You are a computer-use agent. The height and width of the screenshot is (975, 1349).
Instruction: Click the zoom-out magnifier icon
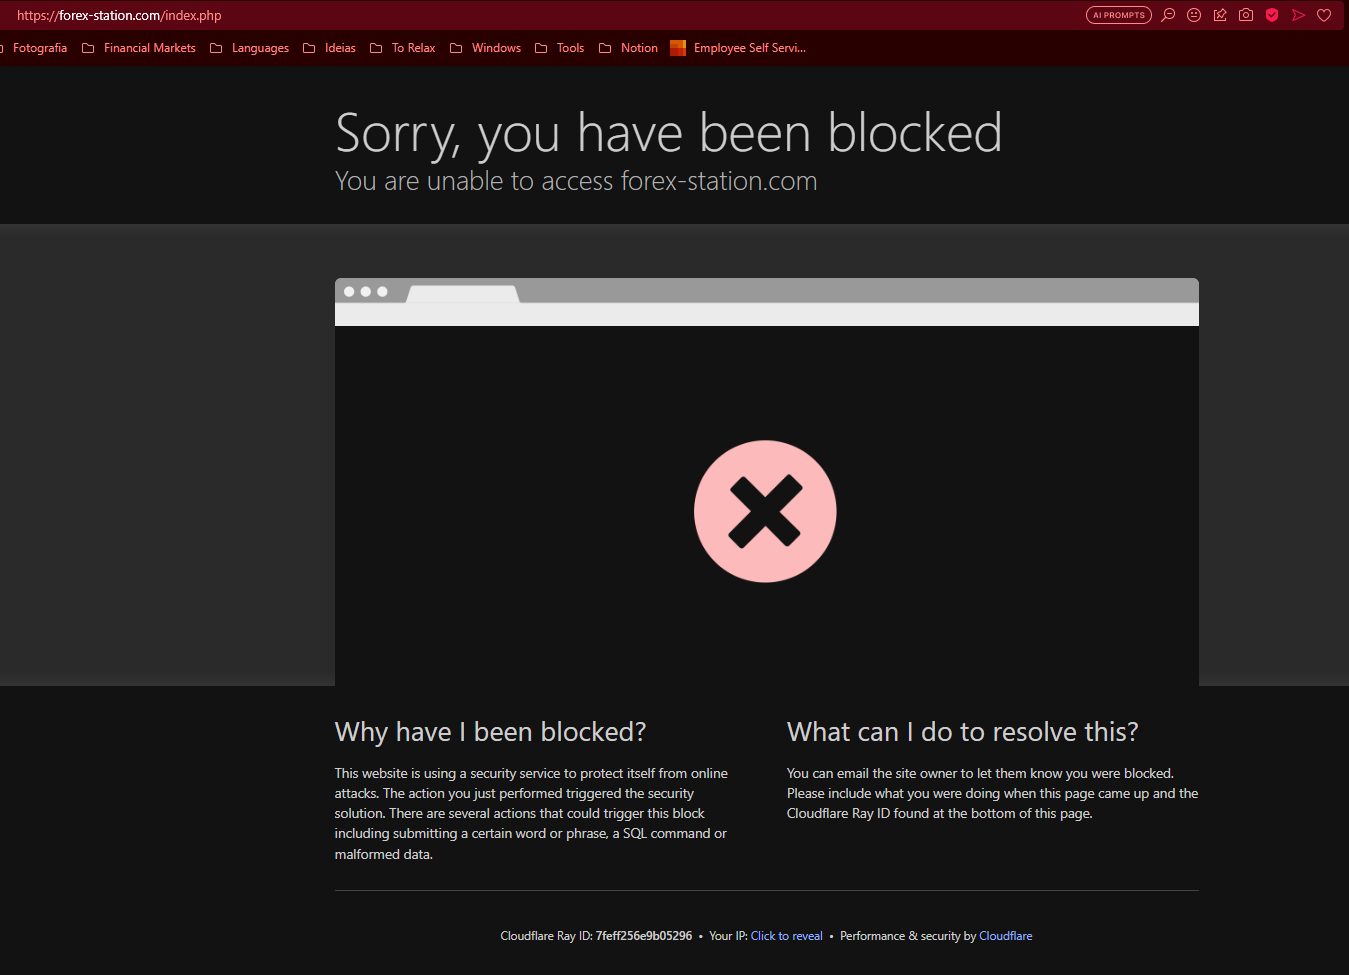point(1168,15)
